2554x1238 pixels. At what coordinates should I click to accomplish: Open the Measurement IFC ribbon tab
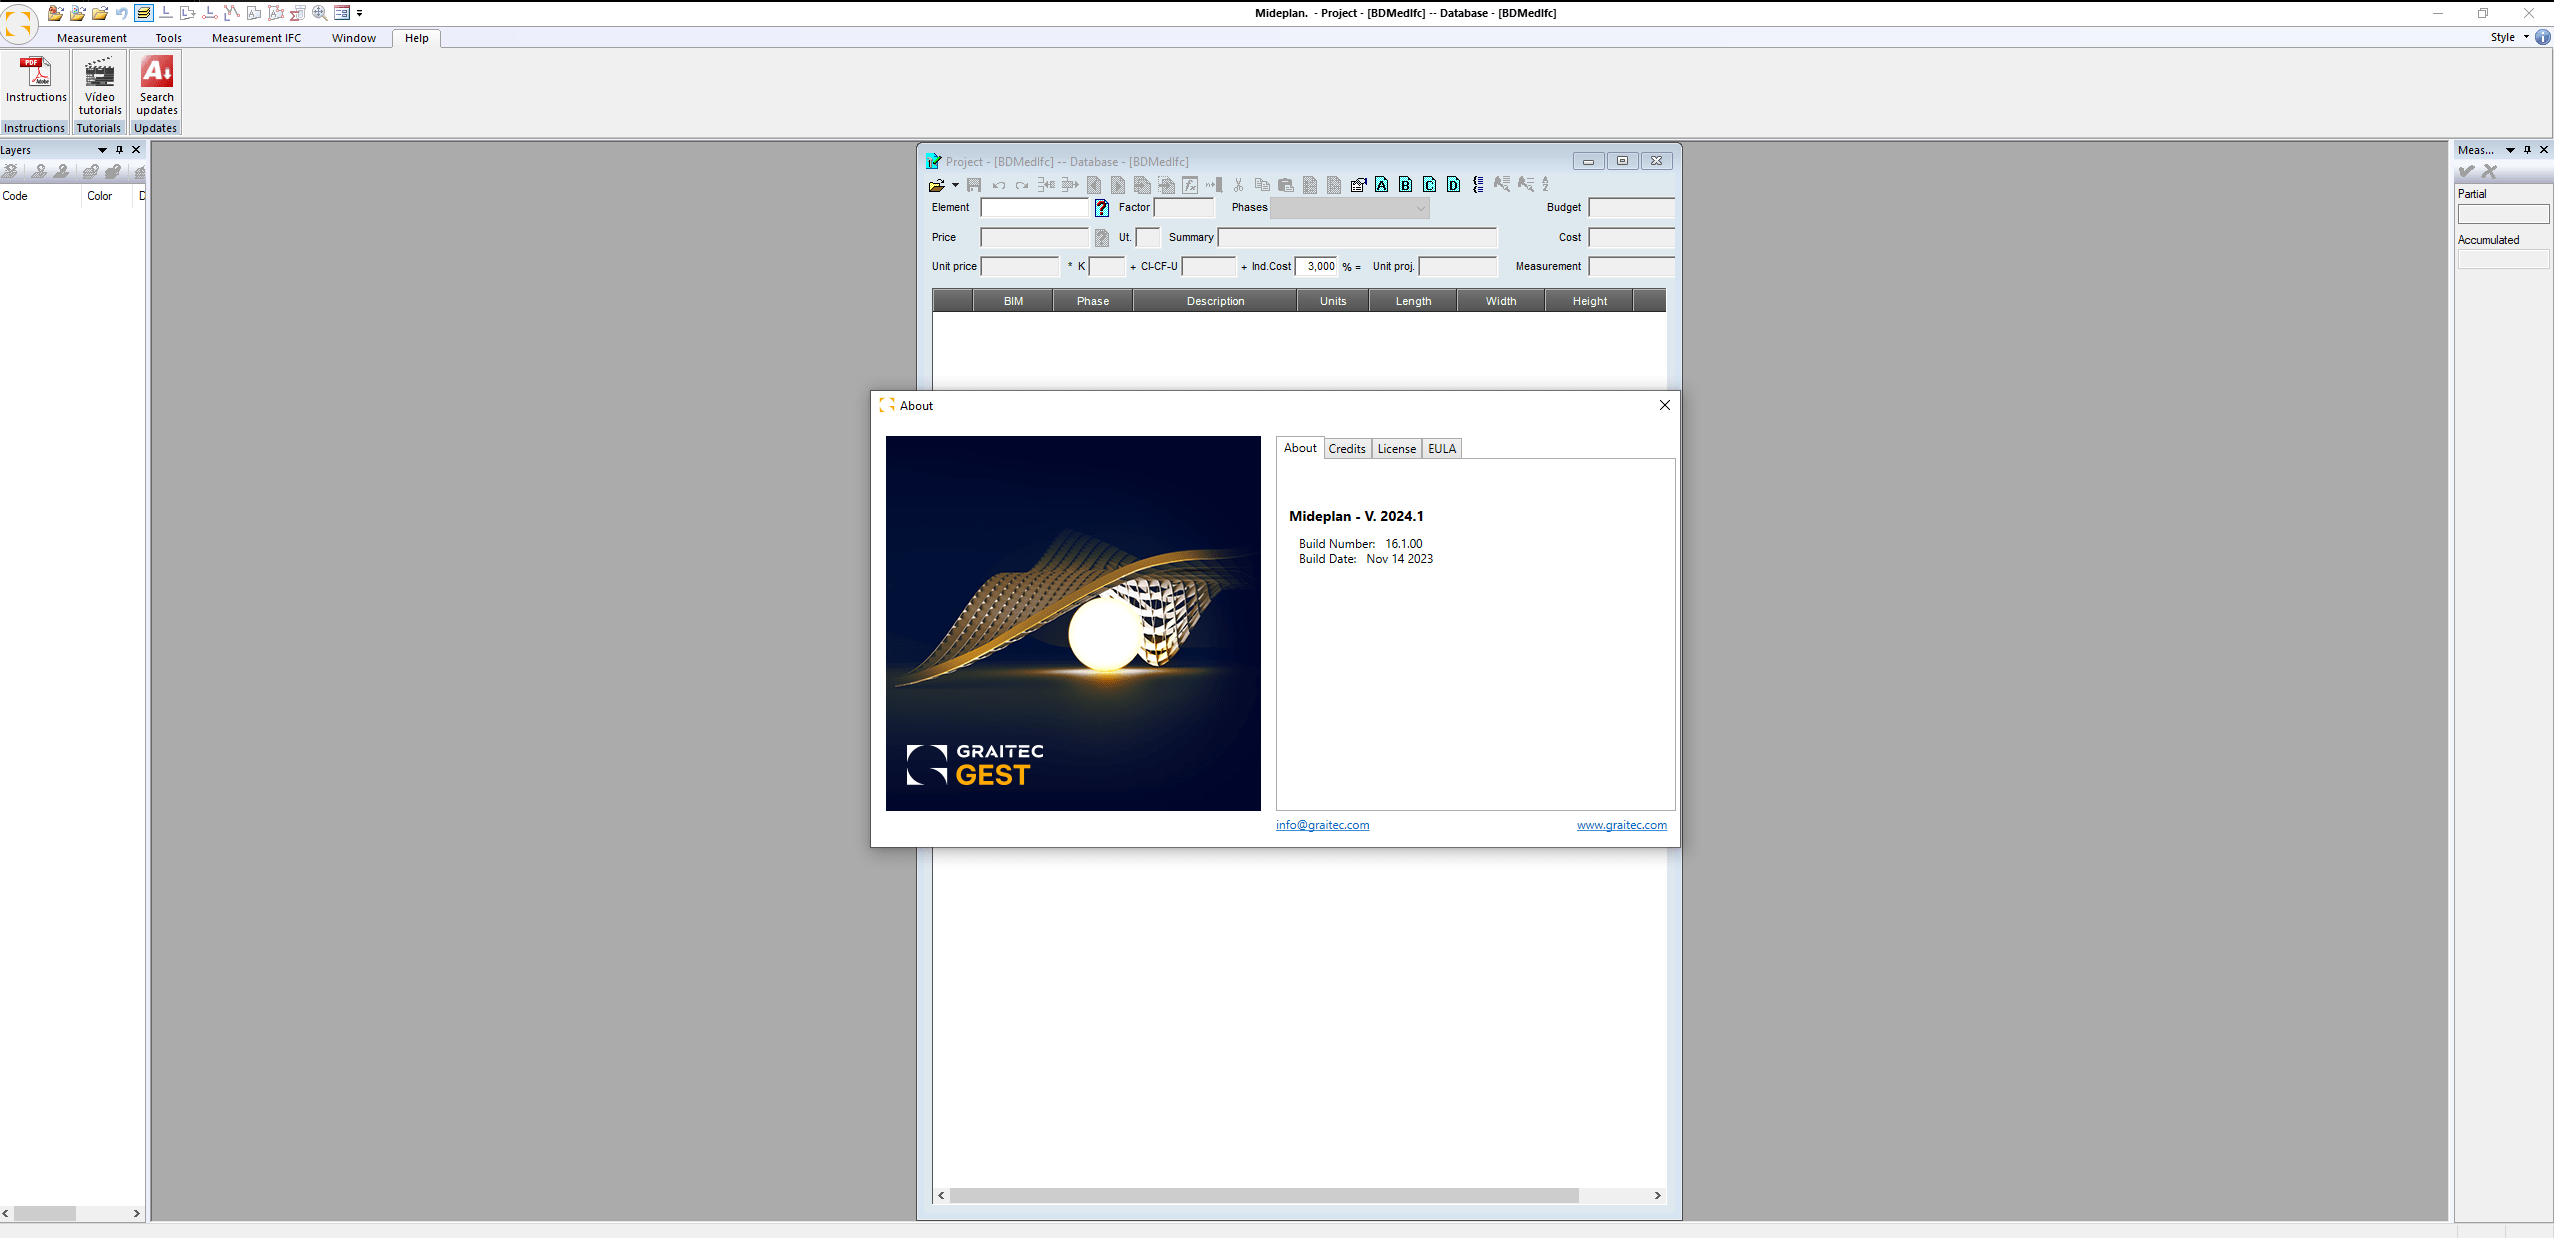(256, 38)
